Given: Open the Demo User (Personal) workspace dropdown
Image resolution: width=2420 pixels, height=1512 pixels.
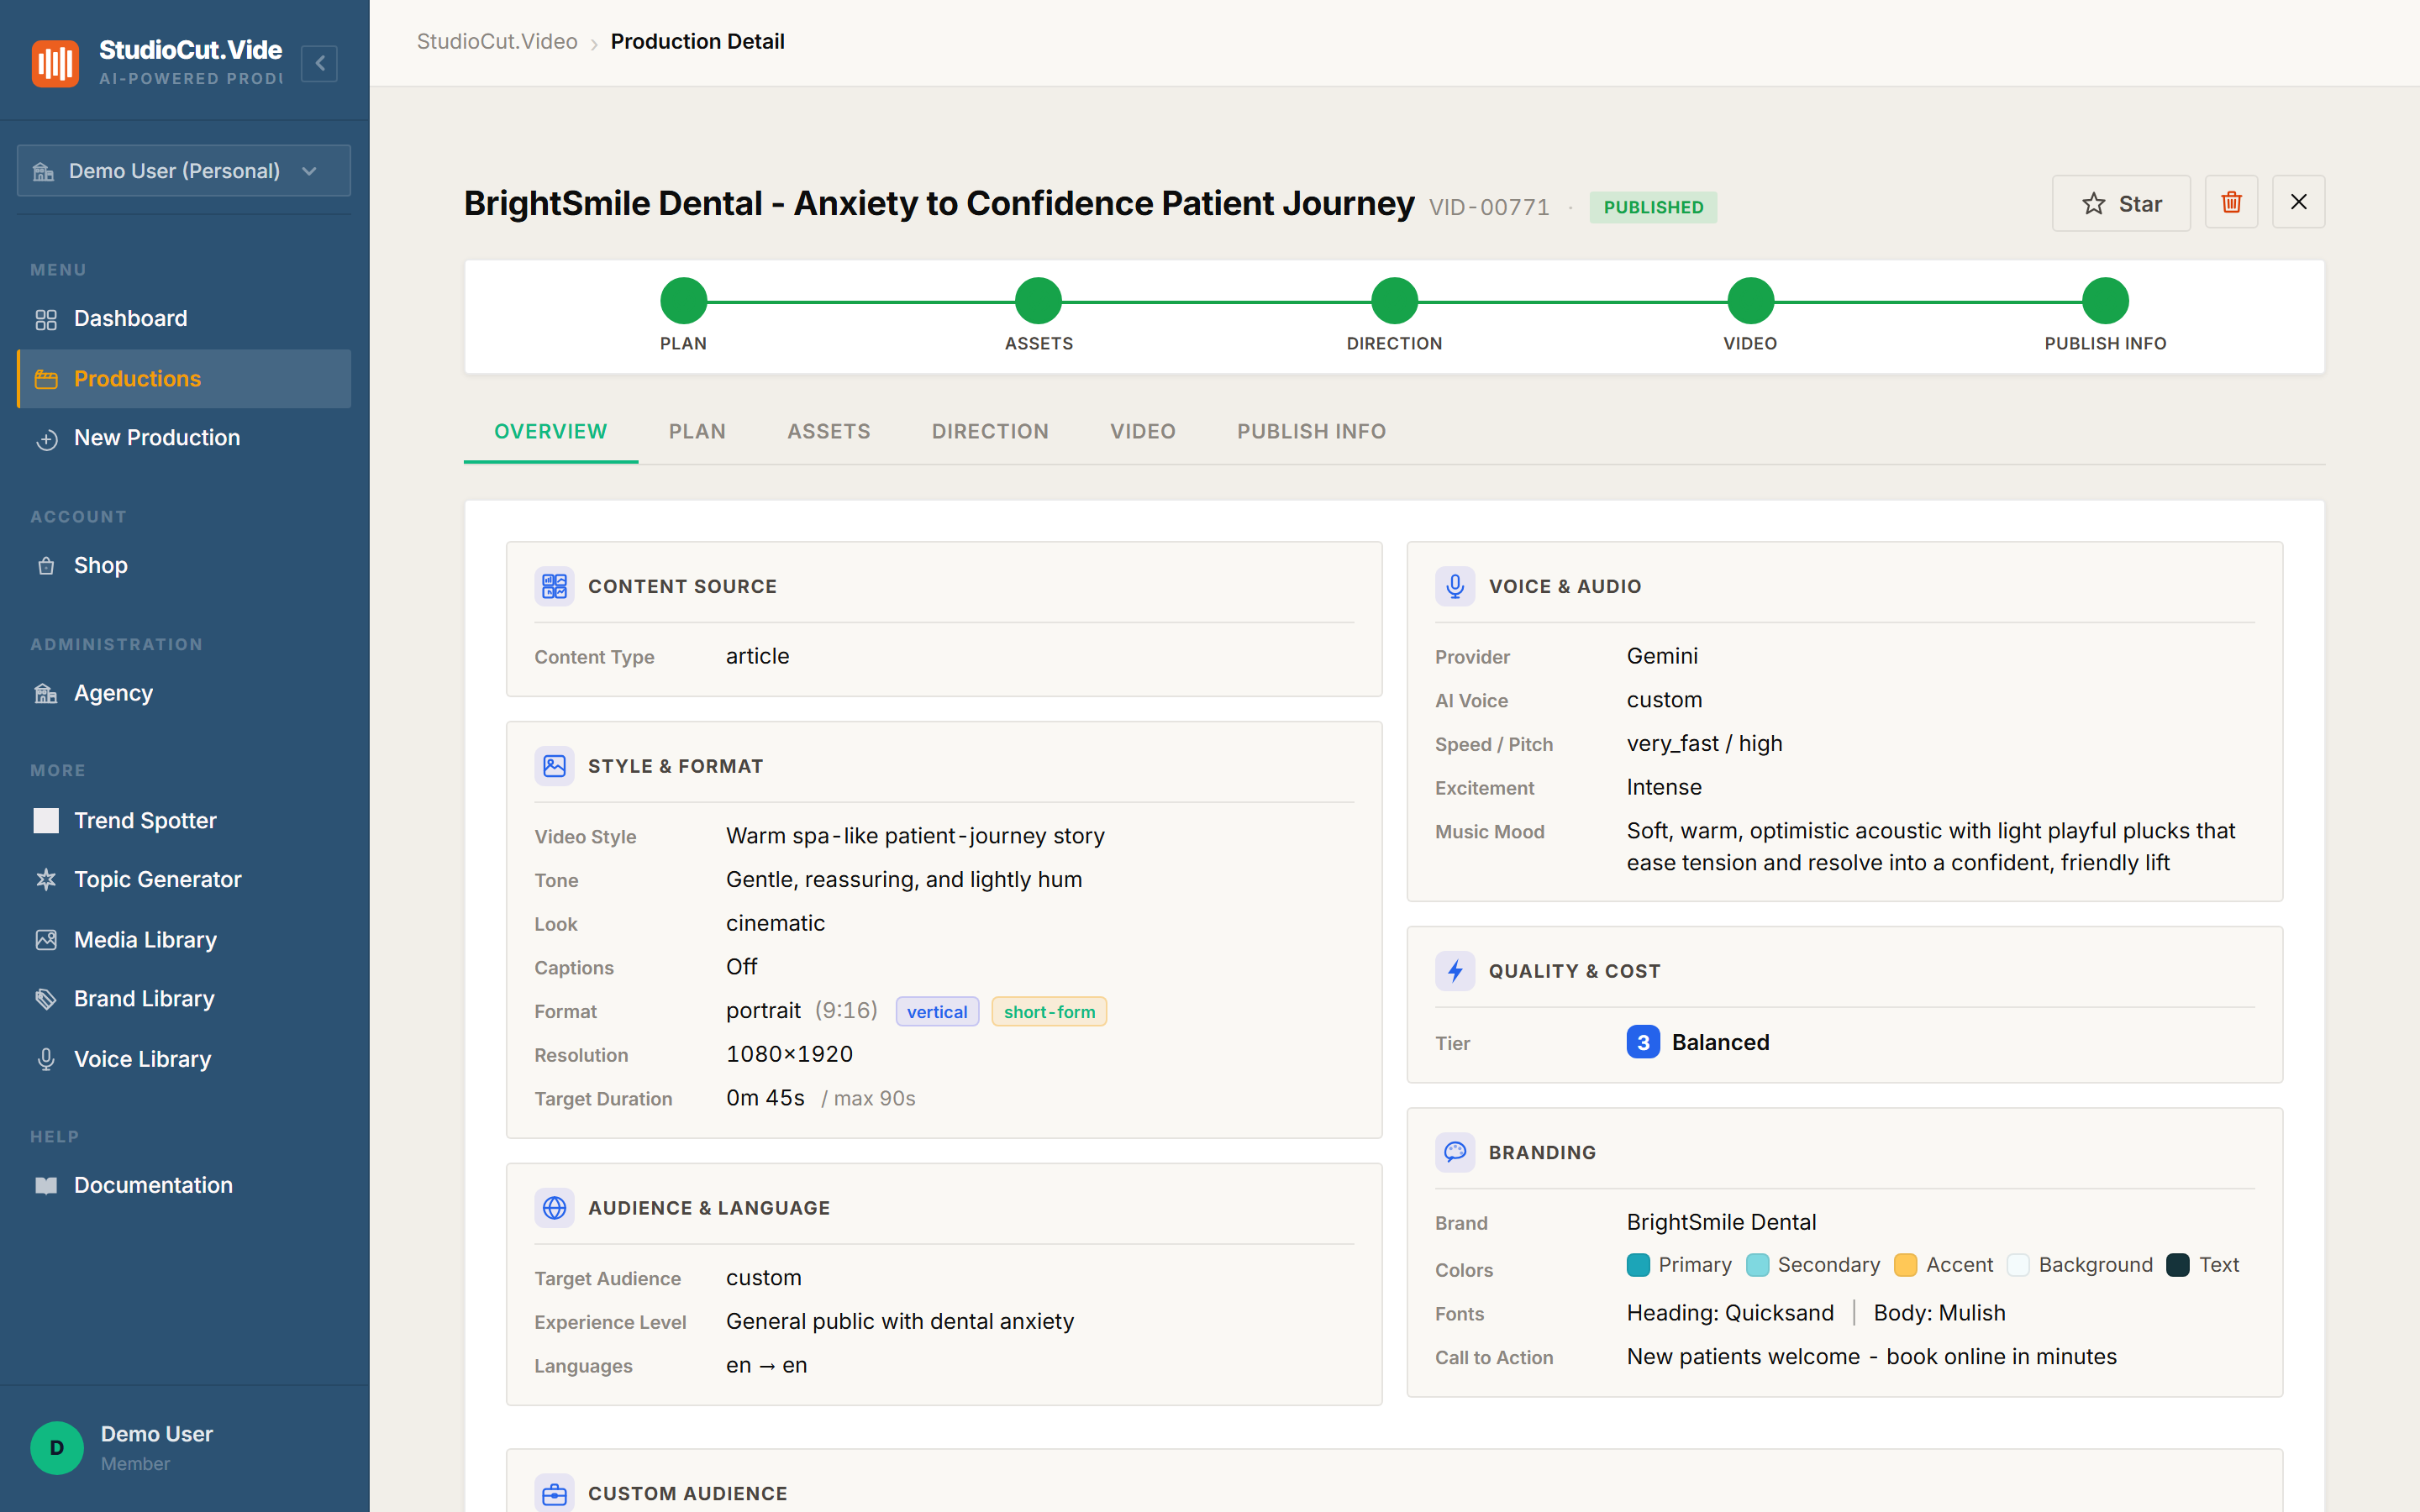Looking at the screenshot, I should 184,171.
